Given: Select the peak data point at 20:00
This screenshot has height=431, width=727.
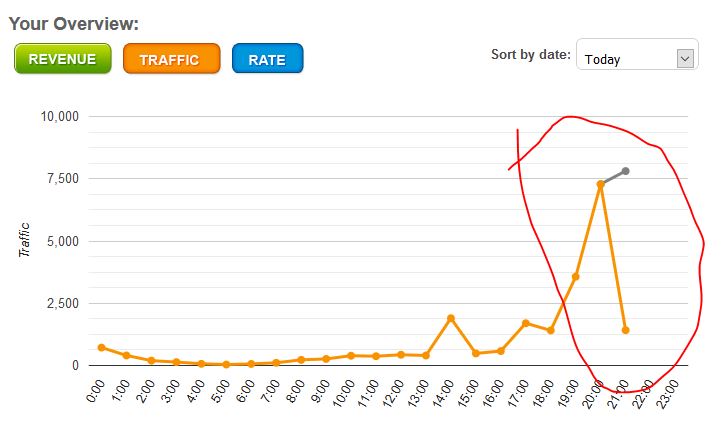Looking at the screenshot, I should click(601, 184).
